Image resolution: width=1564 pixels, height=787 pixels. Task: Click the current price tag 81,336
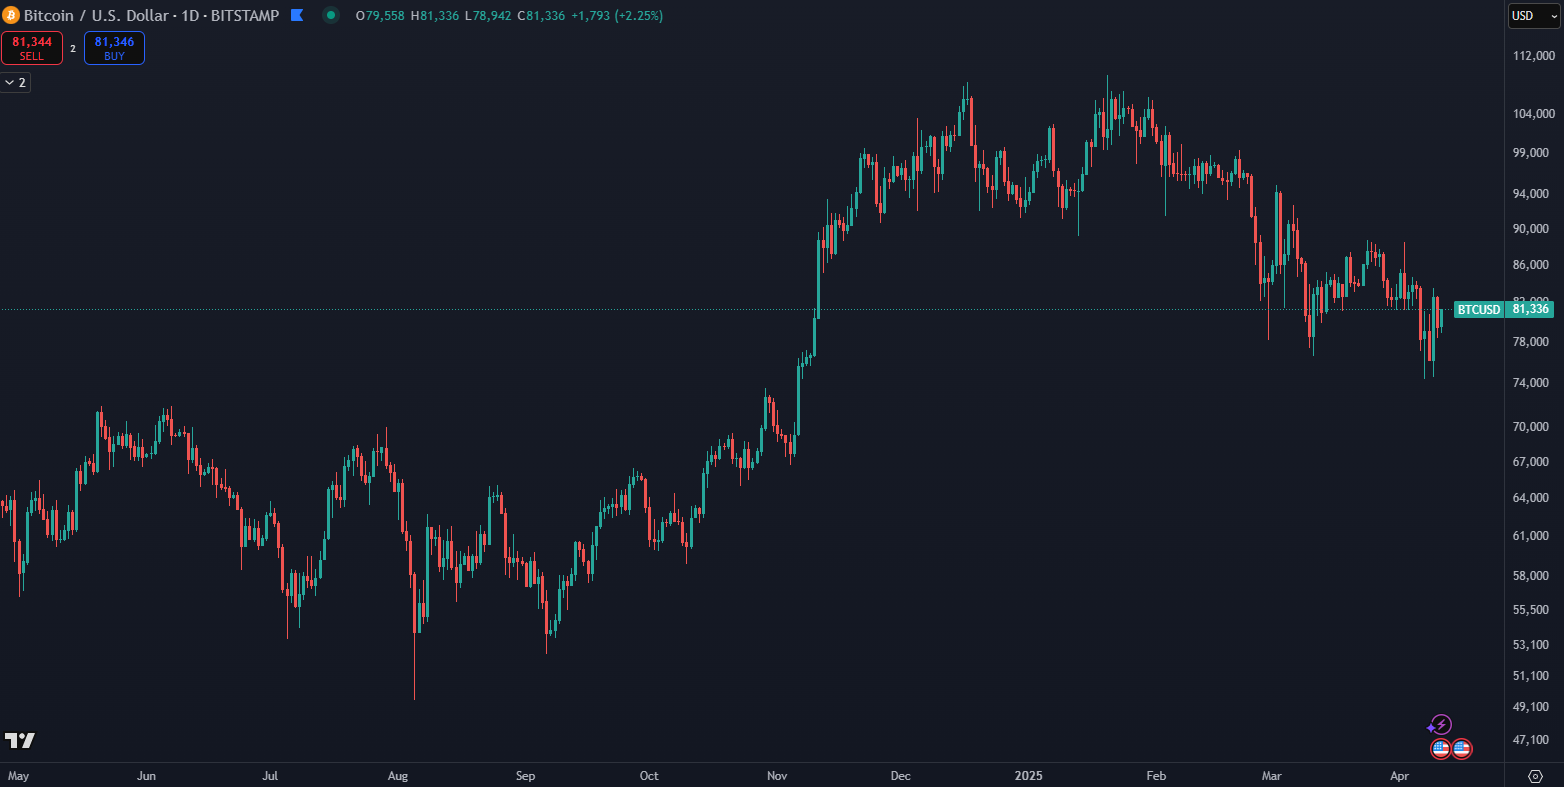[1531, 310]
